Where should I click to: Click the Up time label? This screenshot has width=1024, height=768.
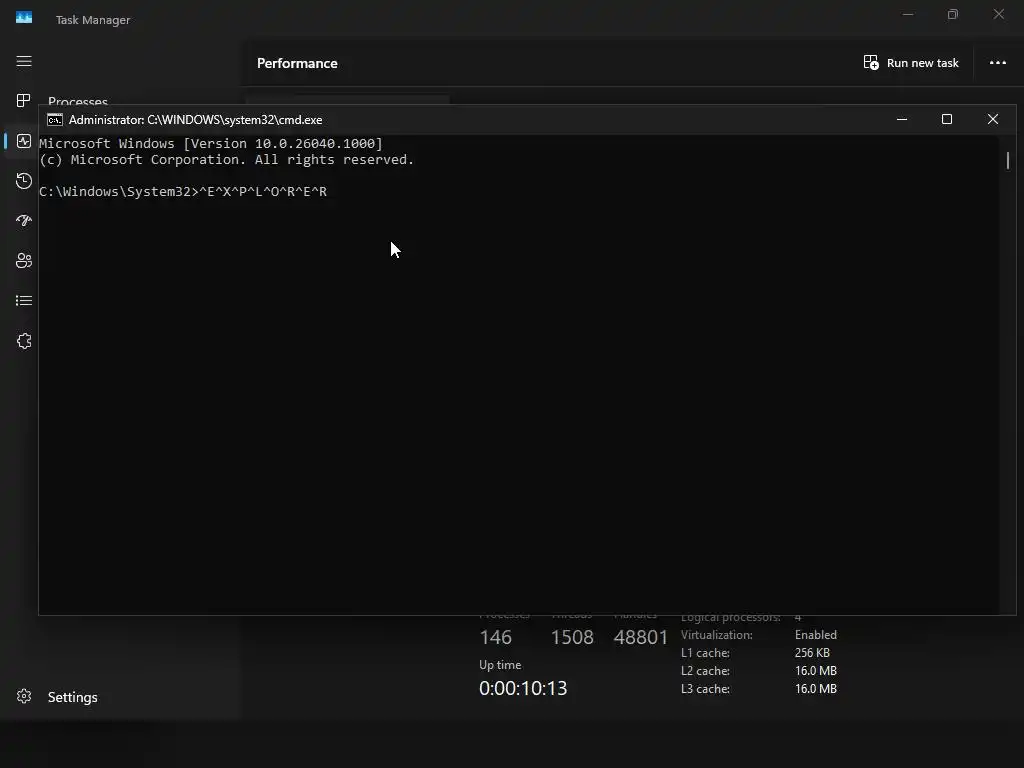(500, 665)
